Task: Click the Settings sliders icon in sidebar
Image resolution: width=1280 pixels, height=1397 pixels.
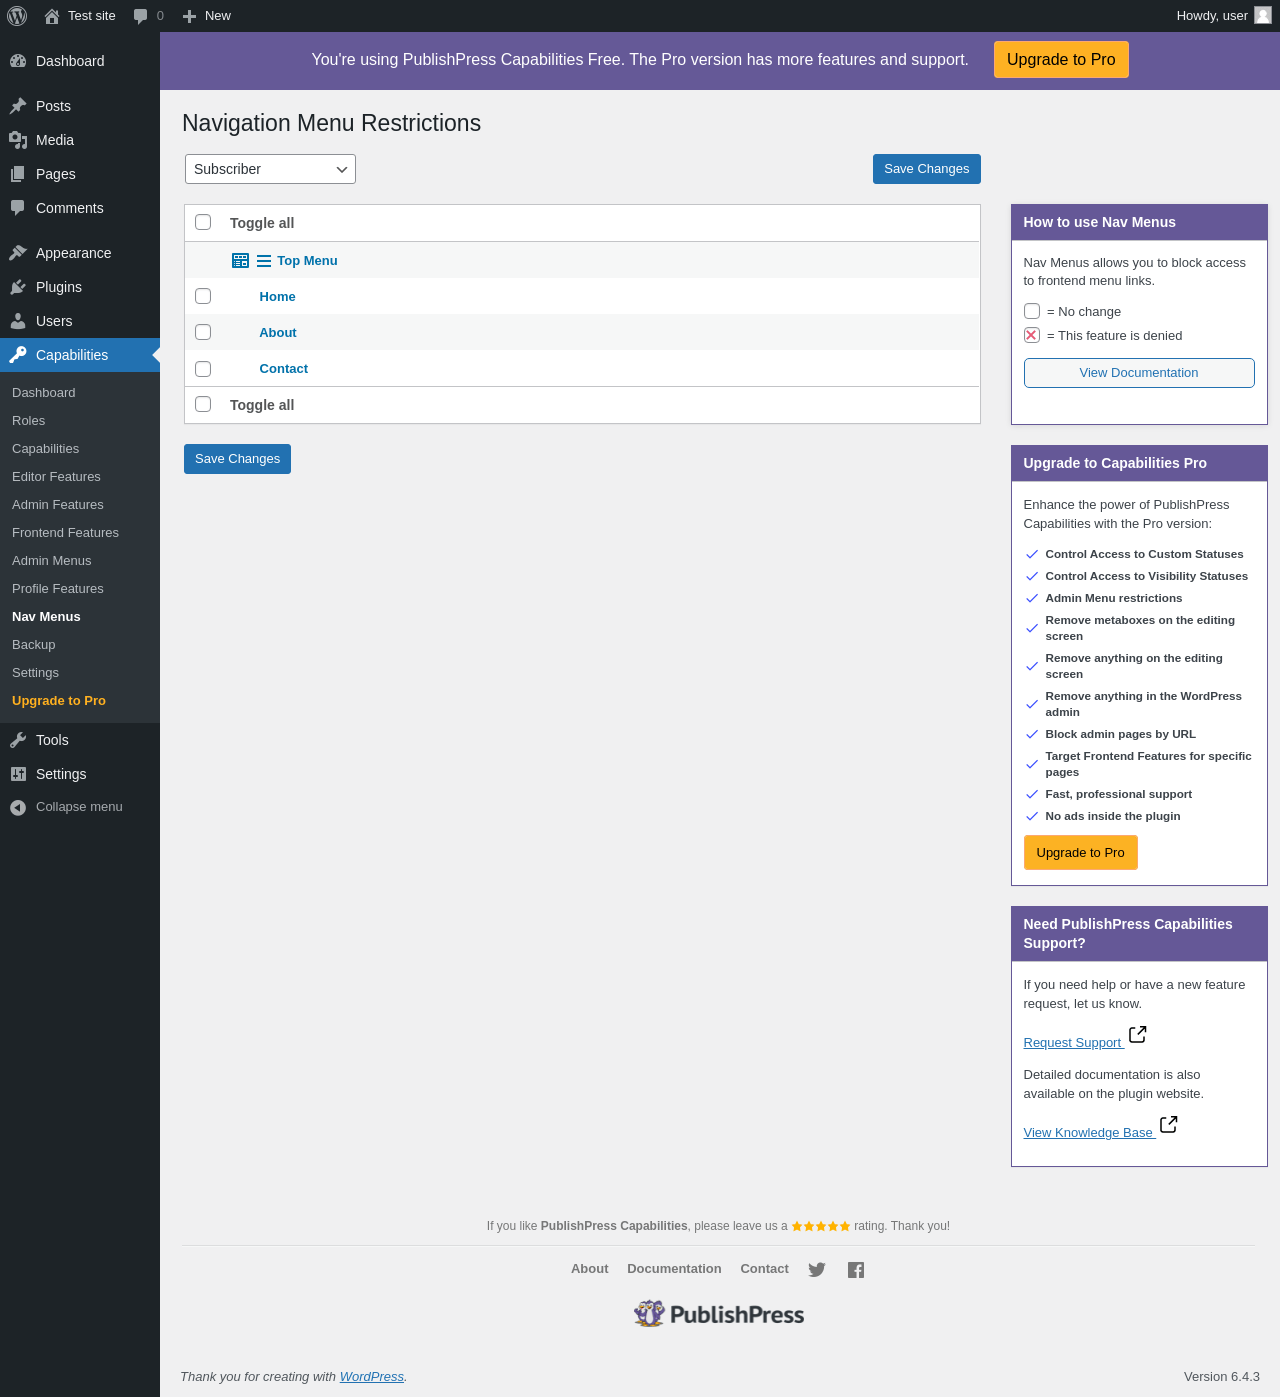Action: (x=18, y=774)
